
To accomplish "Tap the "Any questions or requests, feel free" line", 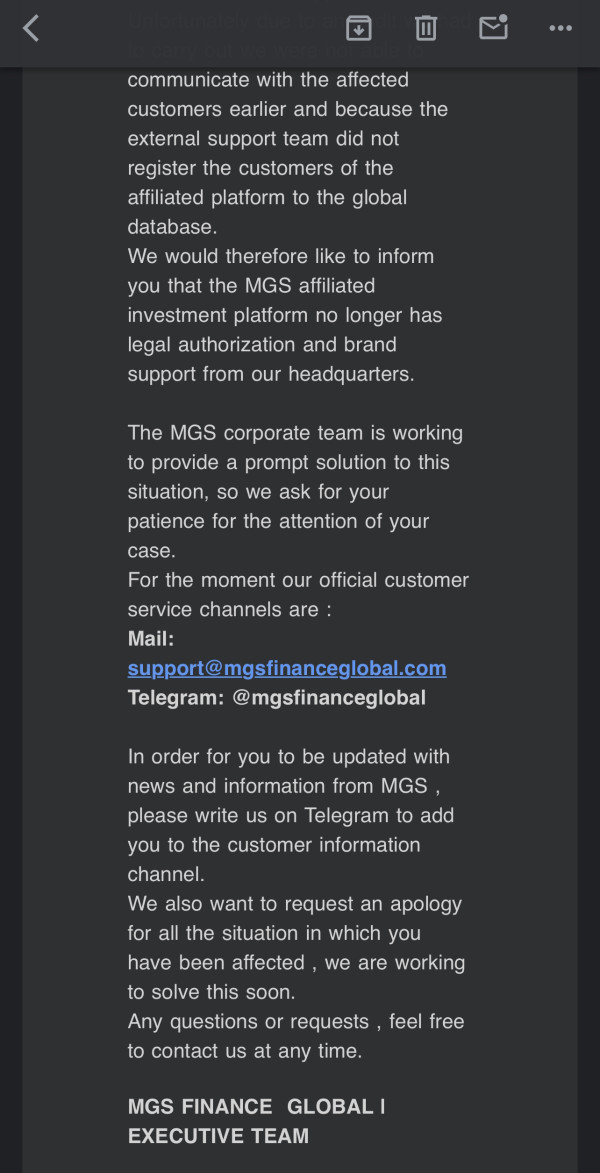I will pyautogui.click(x=296, y=1021).
